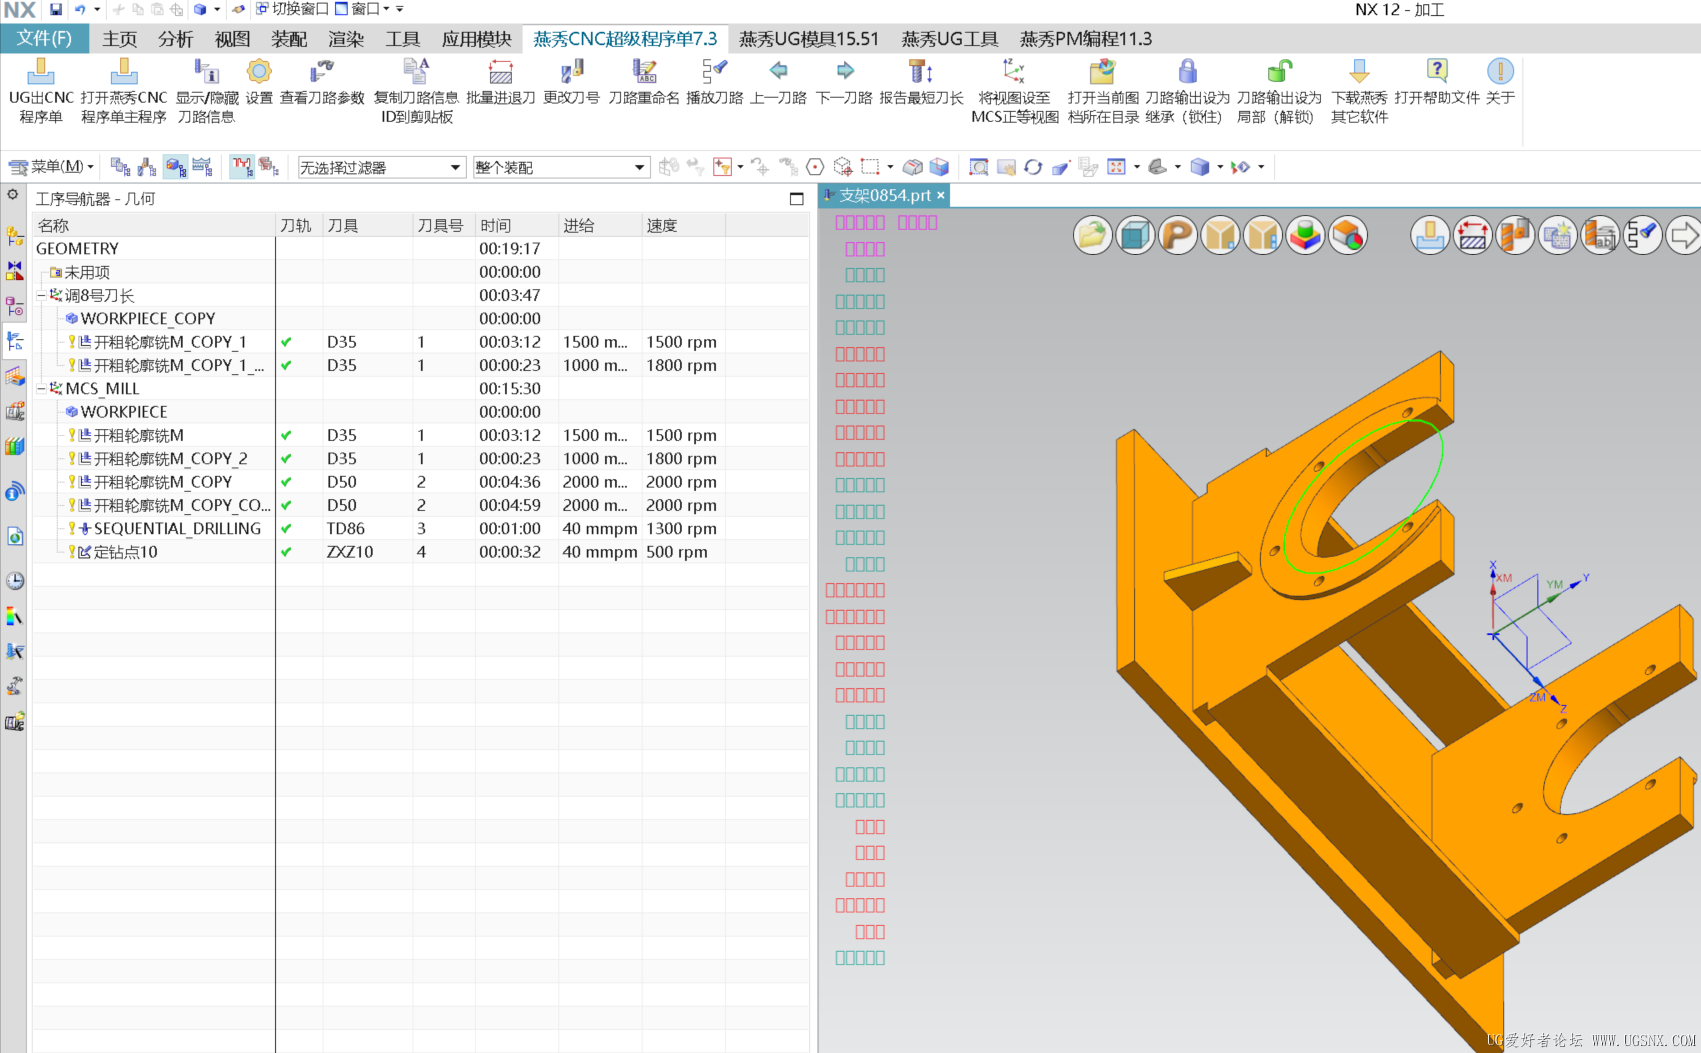Toggle the highlighted Geometry View button

tap(175, 167)
